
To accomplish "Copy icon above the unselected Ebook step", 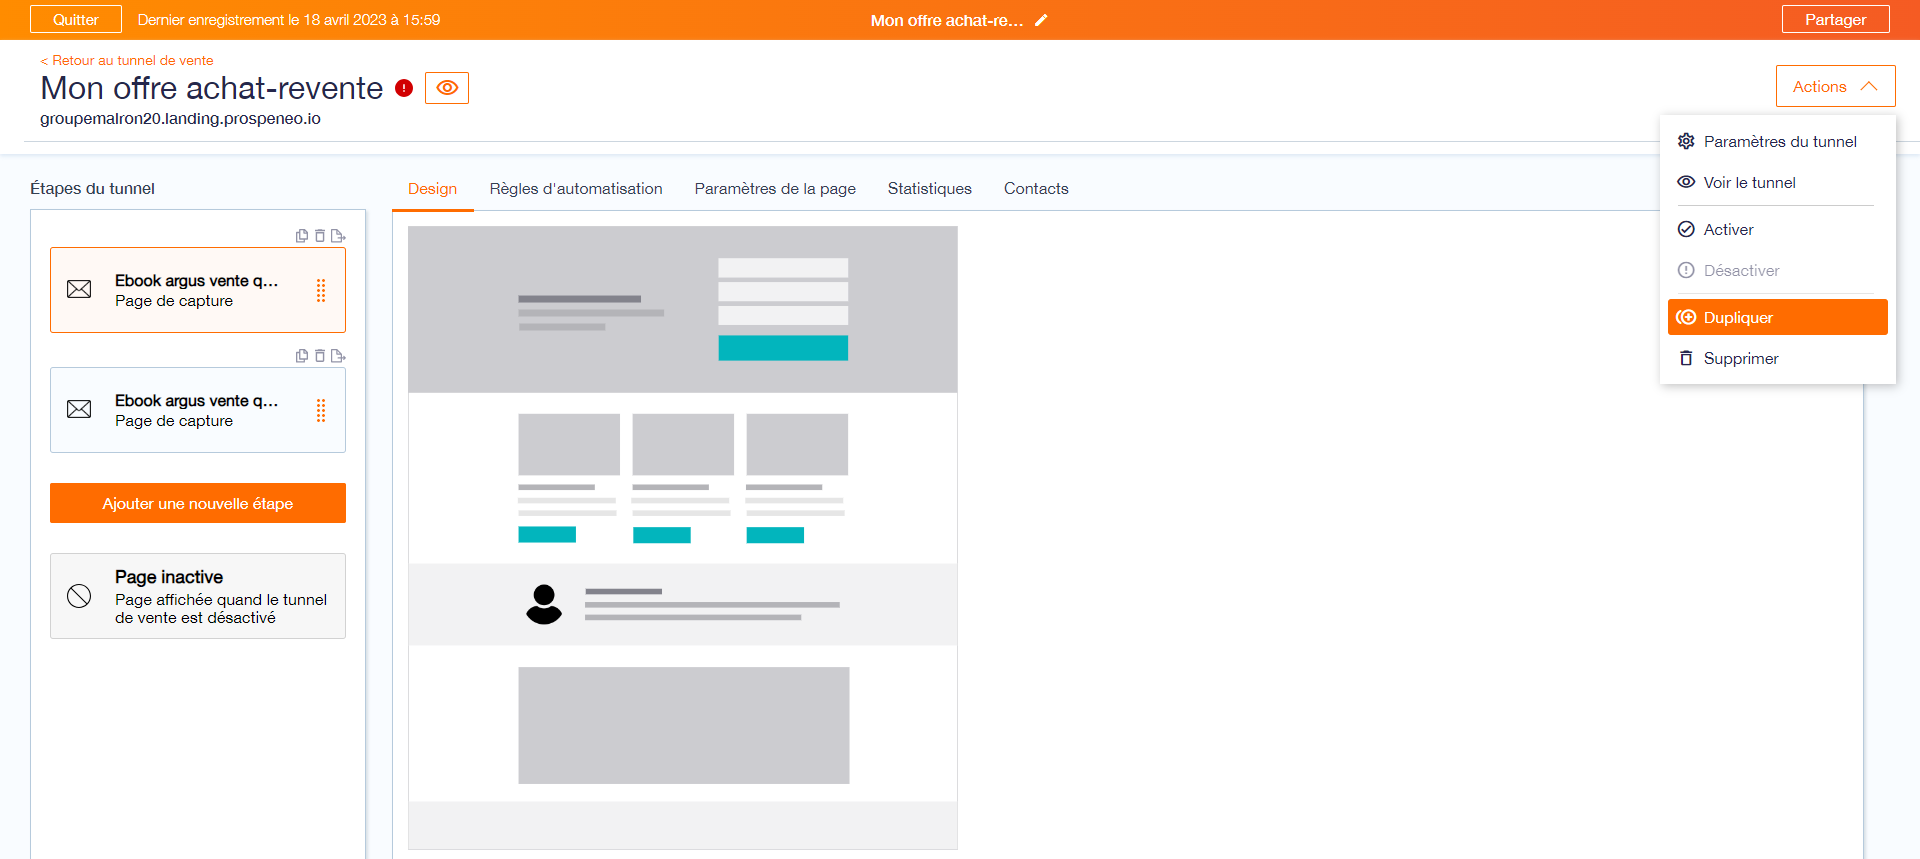I will coord(302,356).
